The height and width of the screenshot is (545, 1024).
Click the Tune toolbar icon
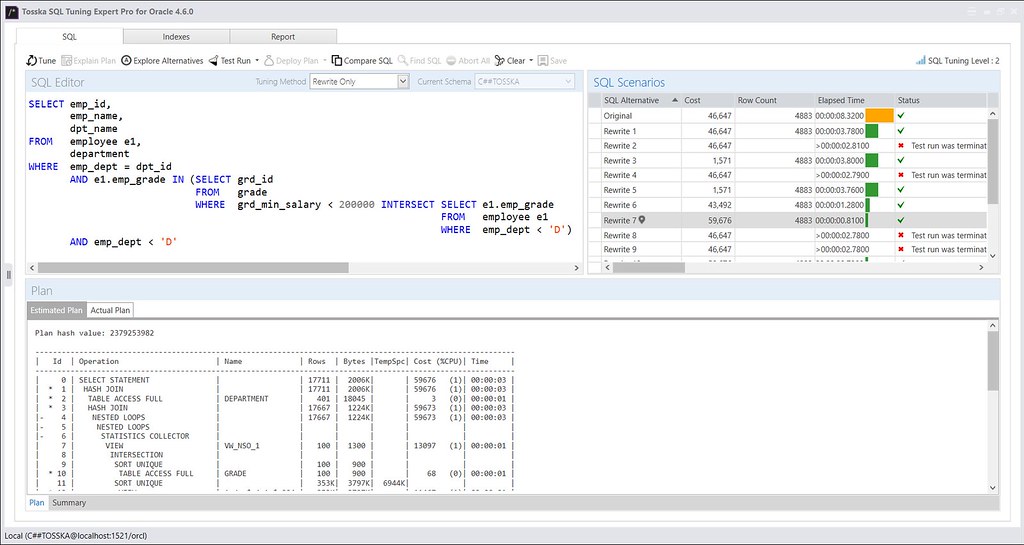[31, 61]
